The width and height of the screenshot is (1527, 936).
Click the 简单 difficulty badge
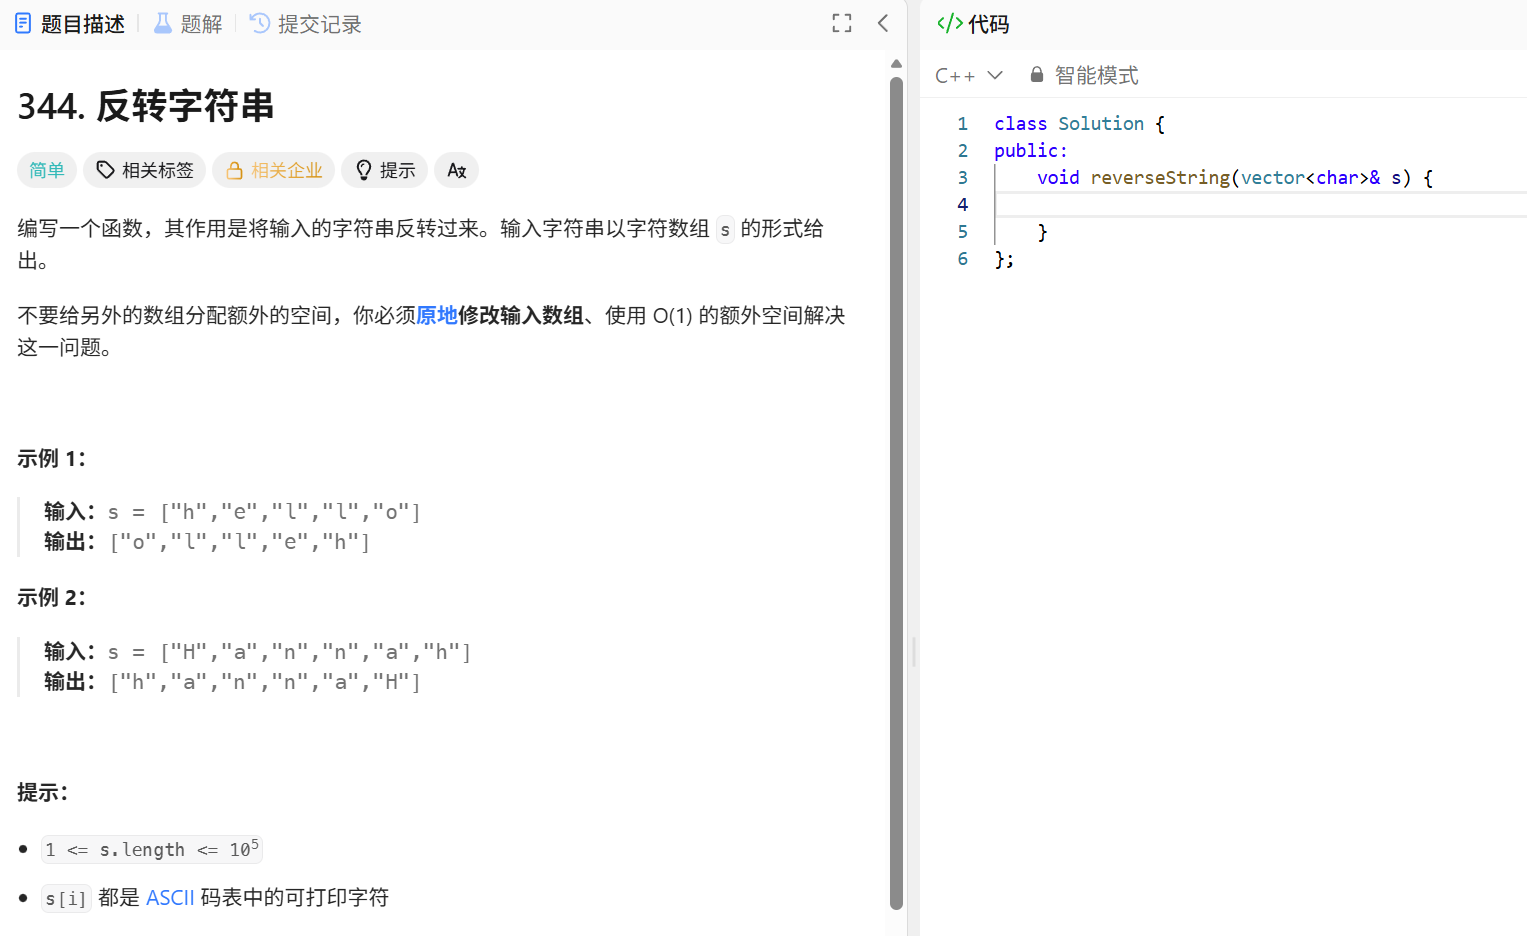click(46, 170)
